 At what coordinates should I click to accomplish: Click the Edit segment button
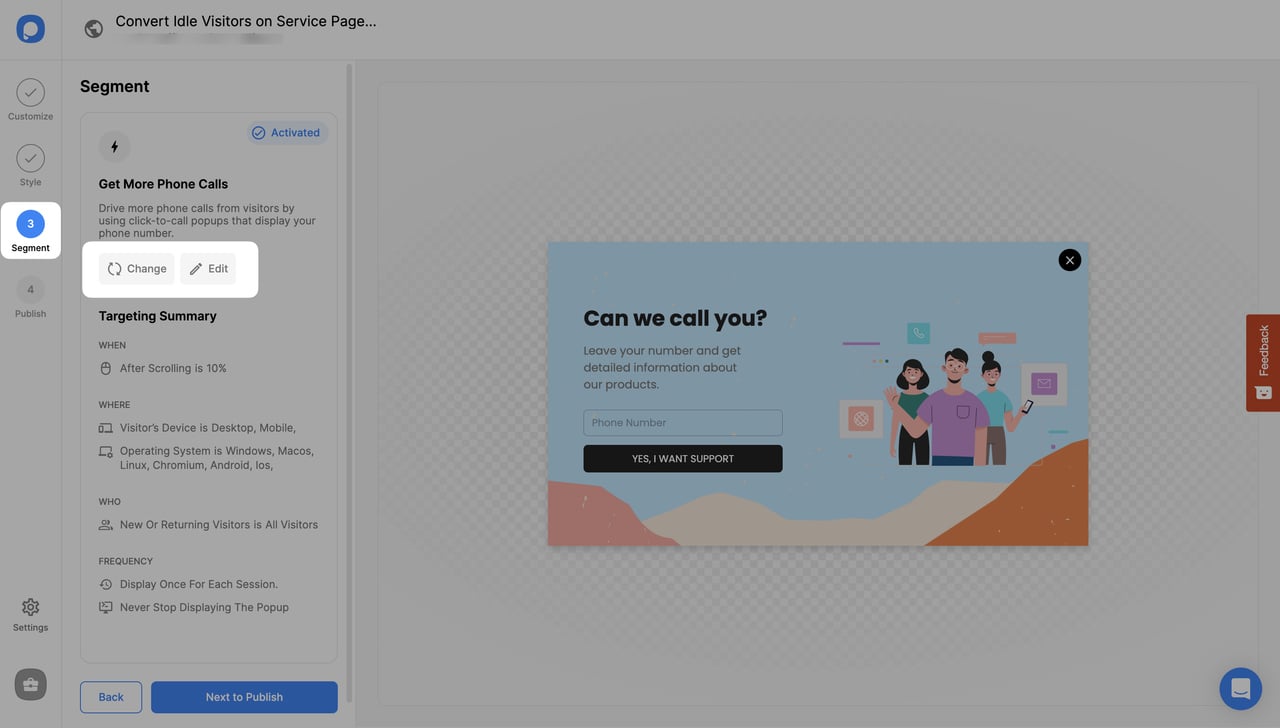pos(208,268)
